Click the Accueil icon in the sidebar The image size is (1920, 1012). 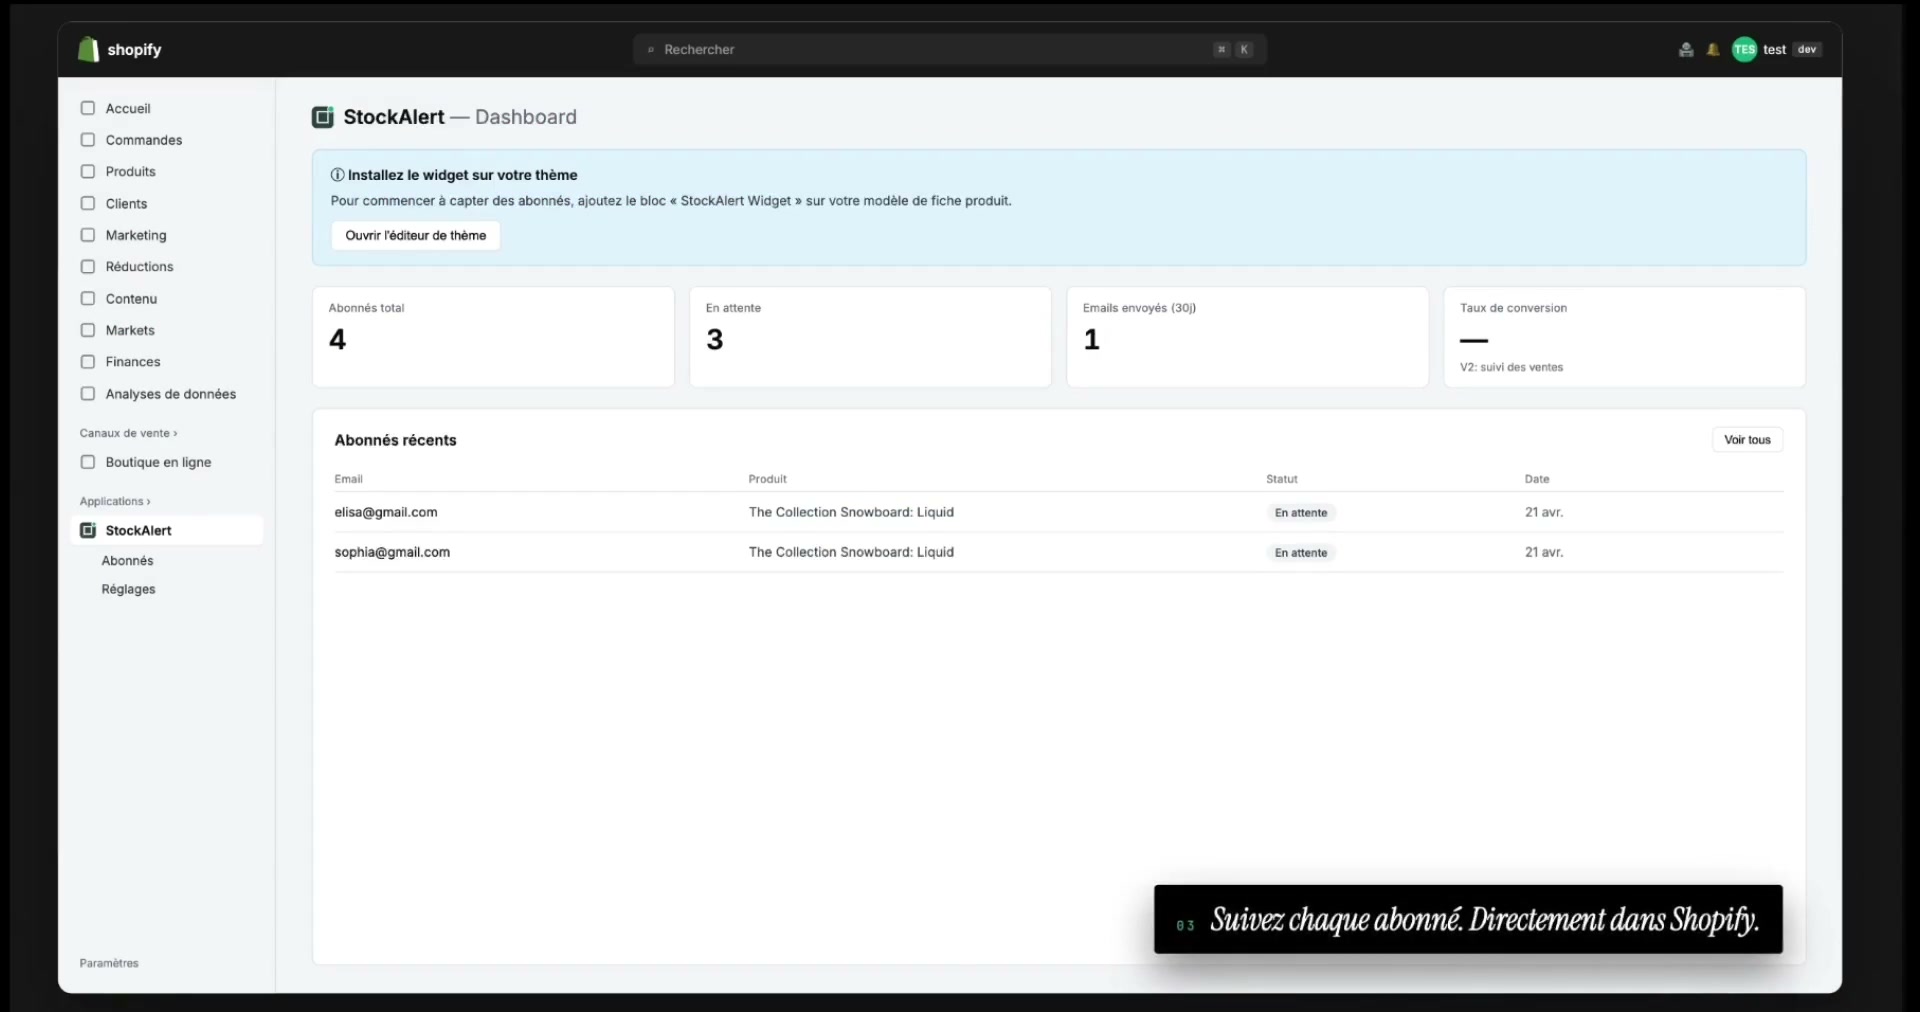click(x=88, y=108)
